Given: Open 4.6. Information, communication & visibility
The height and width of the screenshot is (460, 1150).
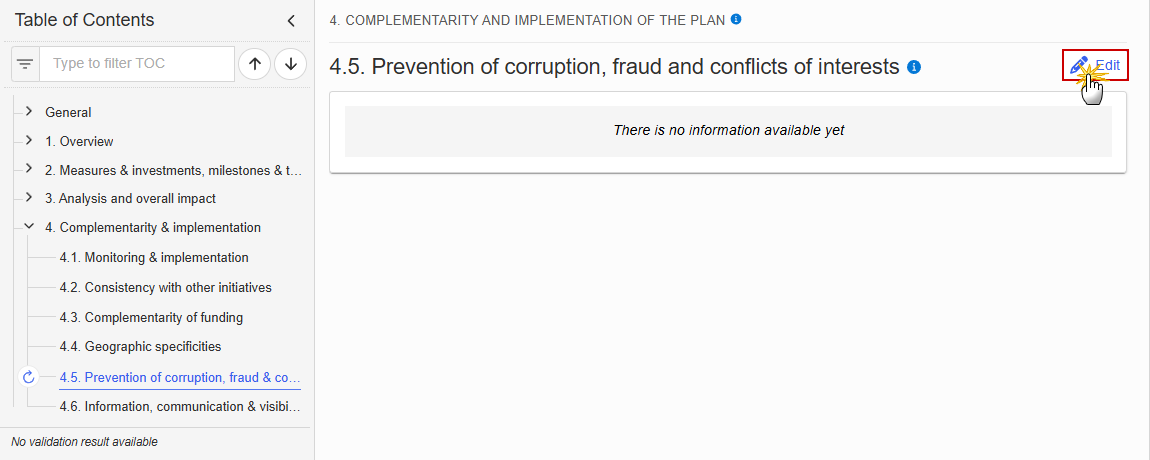Looking at the screenshot, I should 180,406.
